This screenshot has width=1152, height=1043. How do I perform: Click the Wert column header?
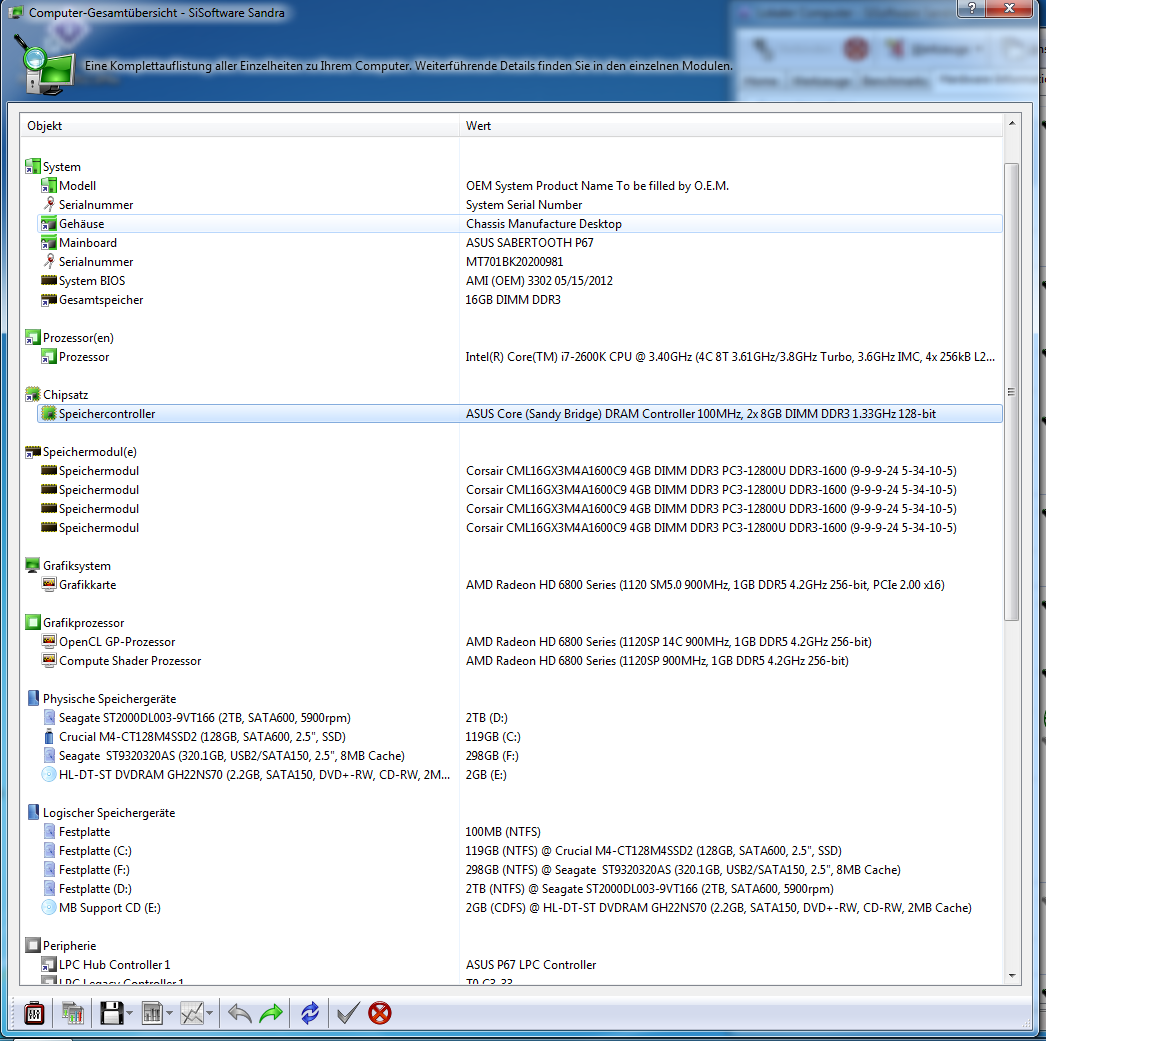[731, 126]
